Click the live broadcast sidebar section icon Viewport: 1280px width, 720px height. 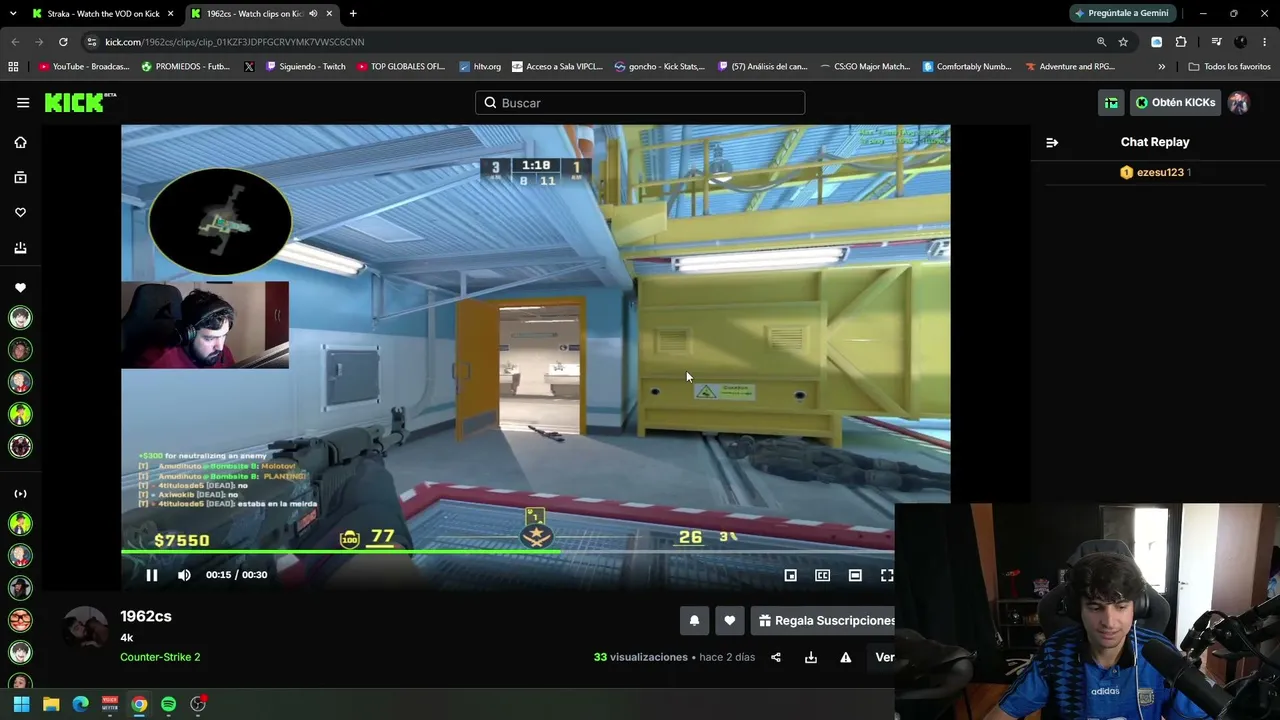[x=20, y=493]
